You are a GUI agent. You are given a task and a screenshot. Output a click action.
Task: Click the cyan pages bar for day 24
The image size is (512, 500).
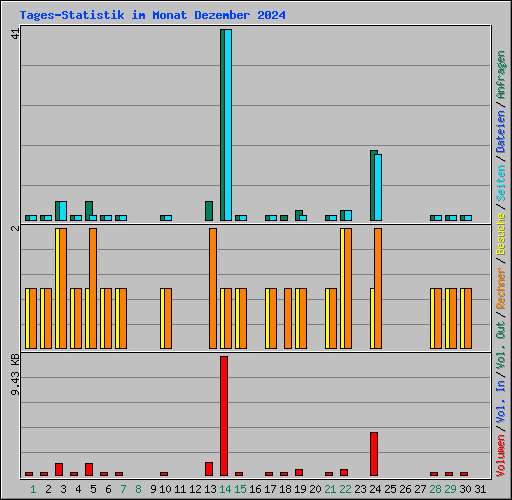pos(378,187)
